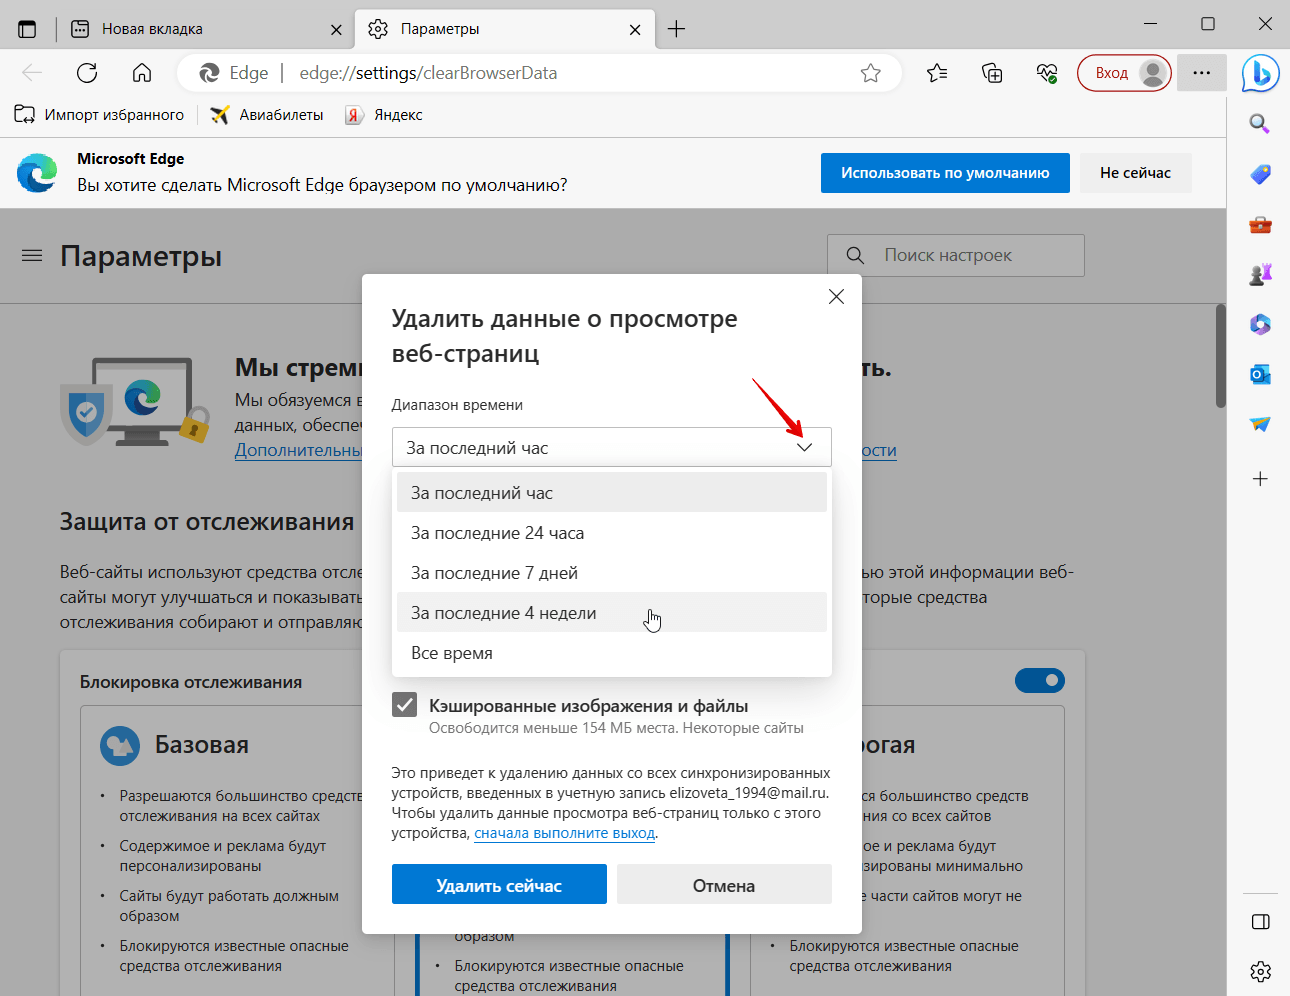Viewport: 1290px width, 996px height.
Task: Open Browser essentials heart icon
Action: point(1047,73)
